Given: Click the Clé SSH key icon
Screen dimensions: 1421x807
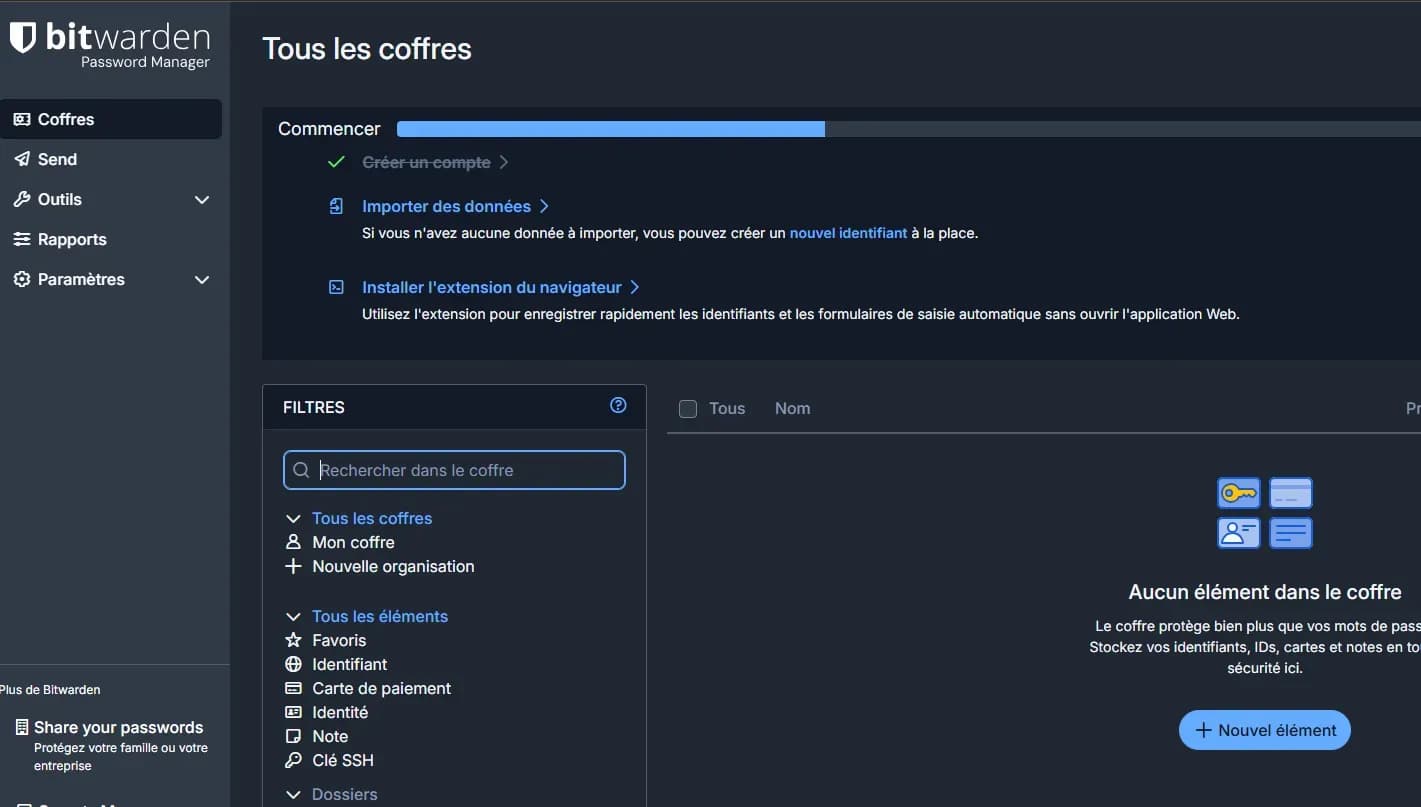Looking at the screenshot, I should tap(292, 760).
